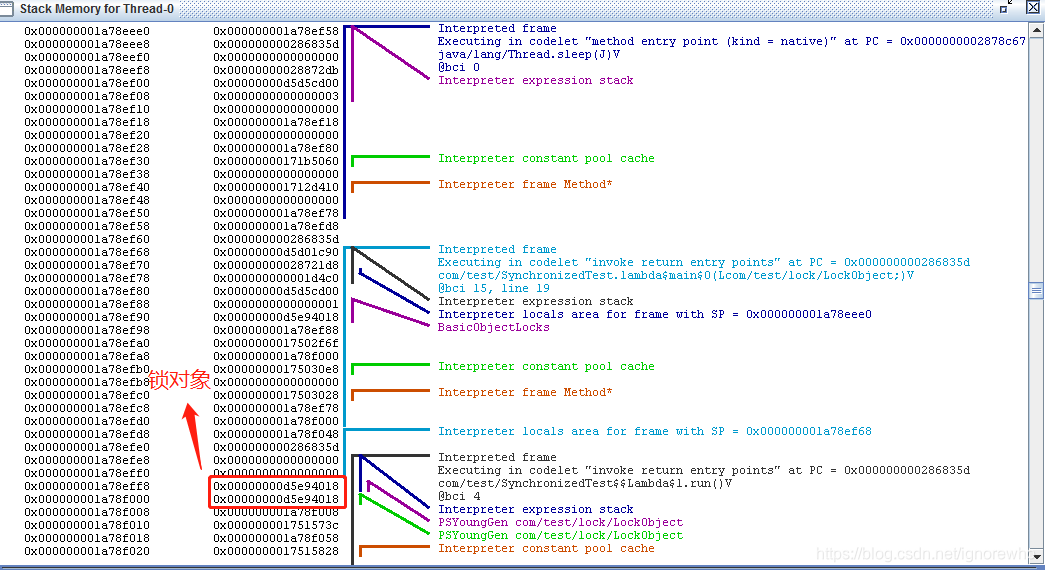Click value 0x00000000028721d8 in the middle column

pos(276,265)
